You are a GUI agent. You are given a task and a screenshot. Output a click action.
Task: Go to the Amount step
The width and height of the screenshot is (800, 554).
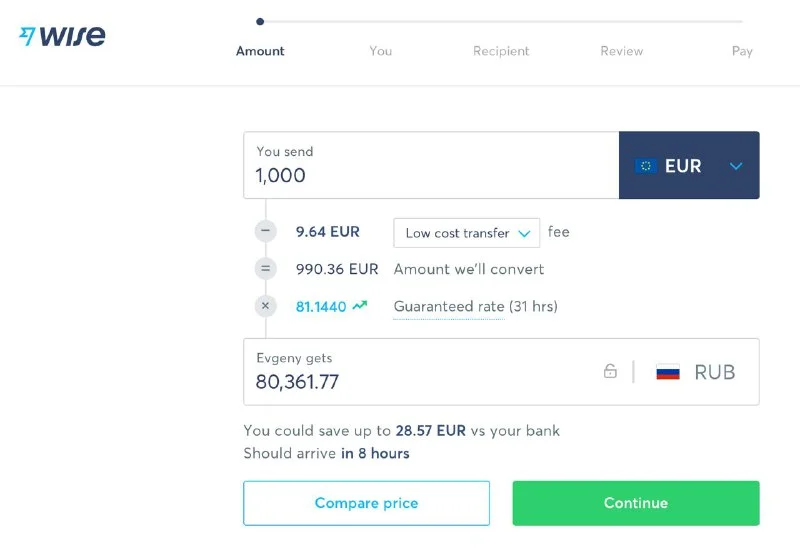(x=260, y=51)
